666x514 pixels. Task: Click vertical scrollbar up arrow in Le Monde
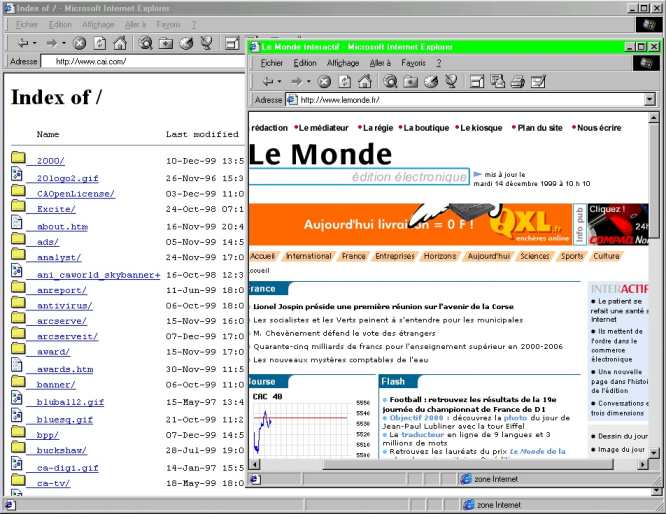coord(654,118)
